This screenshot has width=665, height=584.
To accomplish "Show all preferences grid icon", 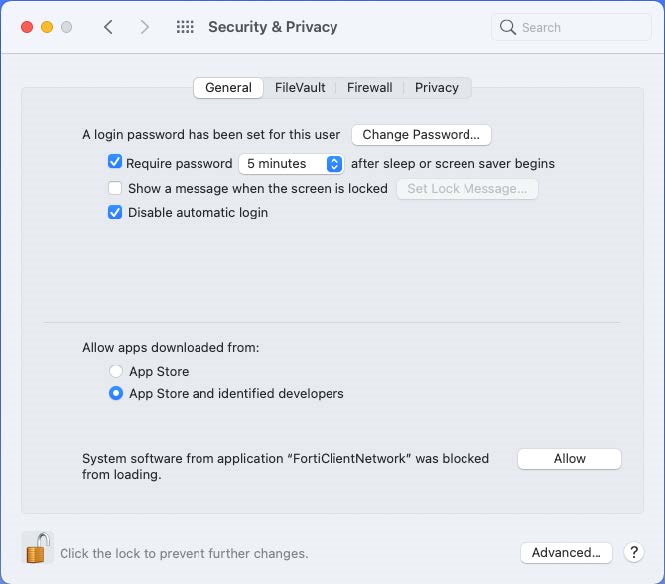I will point(185,27).
